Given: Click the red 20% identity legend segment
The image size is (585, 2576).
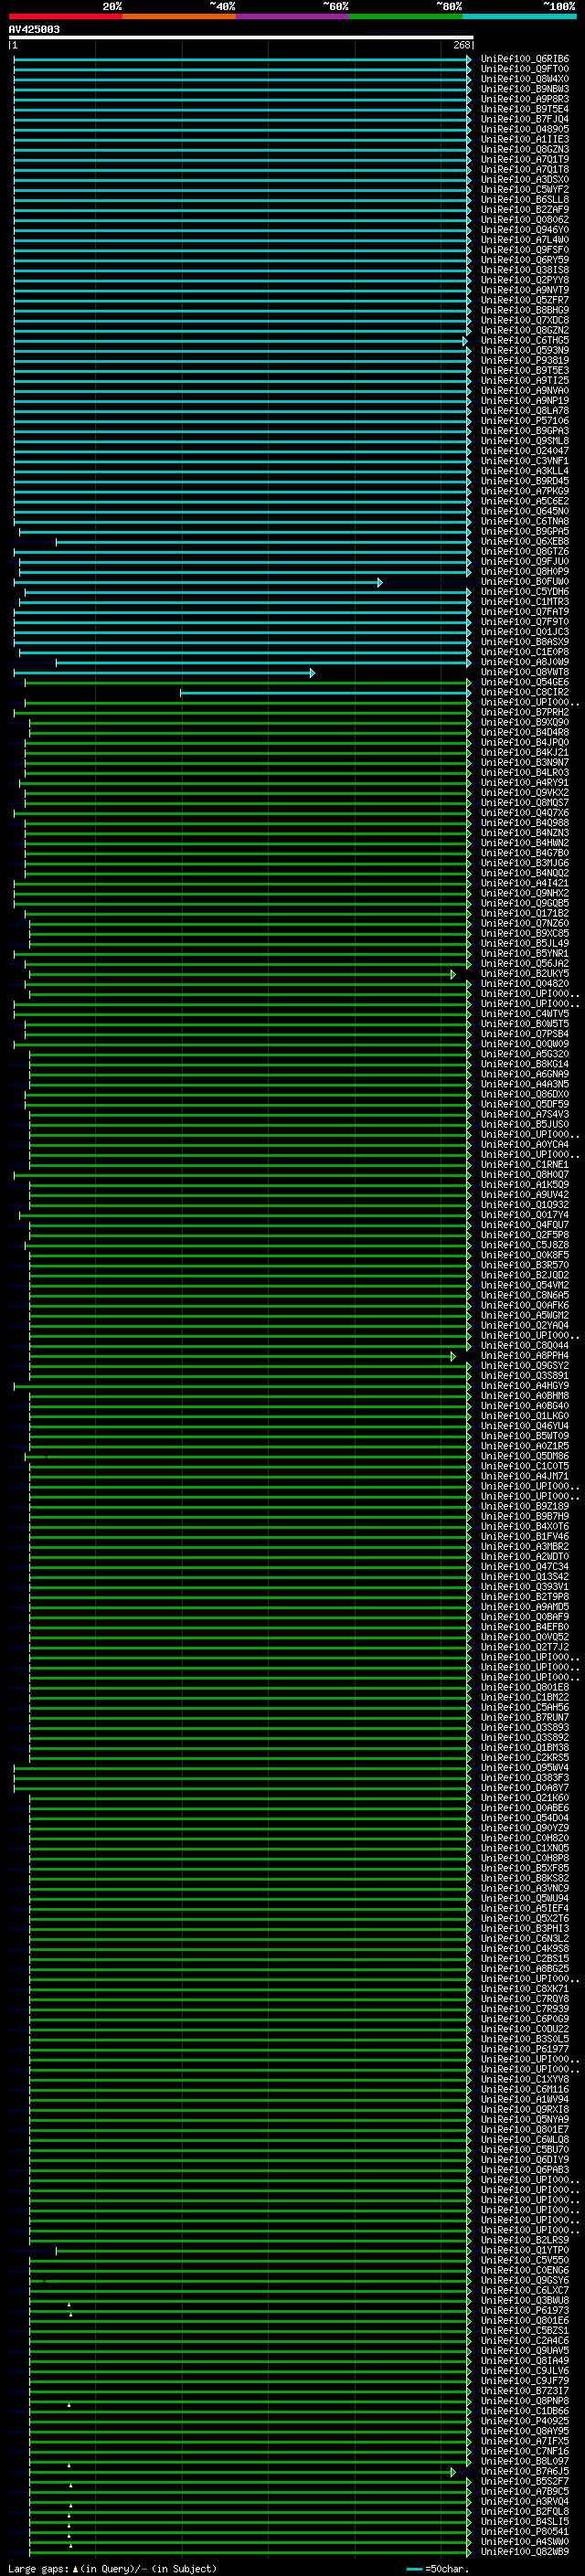Looking at the screenshot, I should 66,16.
